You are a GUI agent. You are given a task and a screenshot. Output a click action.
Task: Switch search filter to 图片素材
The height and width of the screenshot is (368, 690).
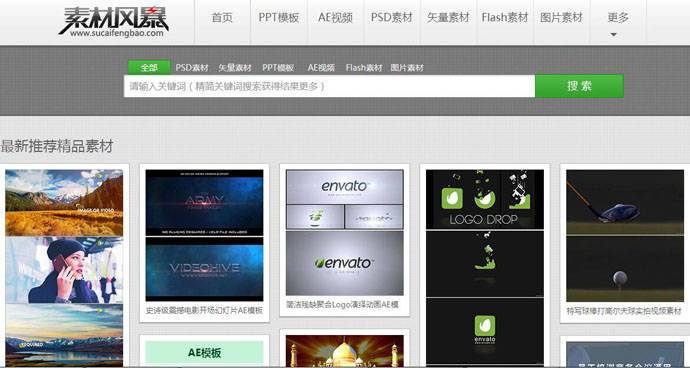point(407,68)
